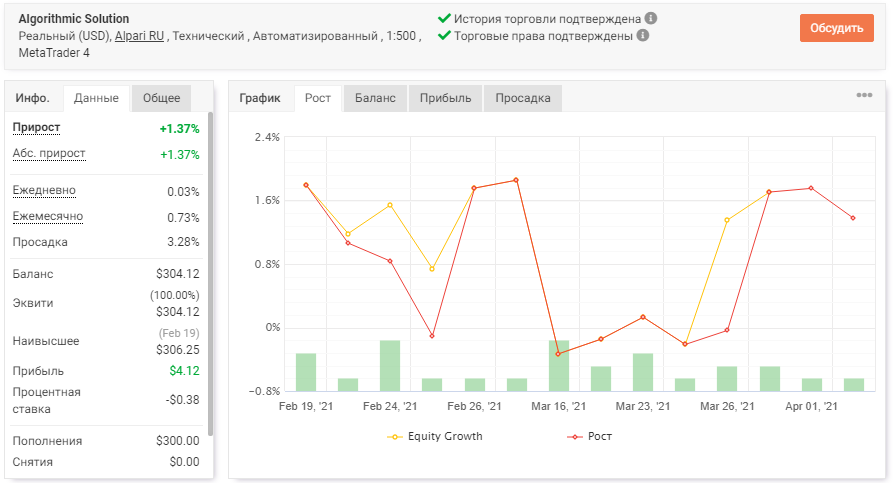This screenshot has width=893, height=483.
Task: Toggle 'Рост' series in chart legend
Action: click(x=589, y=436)
